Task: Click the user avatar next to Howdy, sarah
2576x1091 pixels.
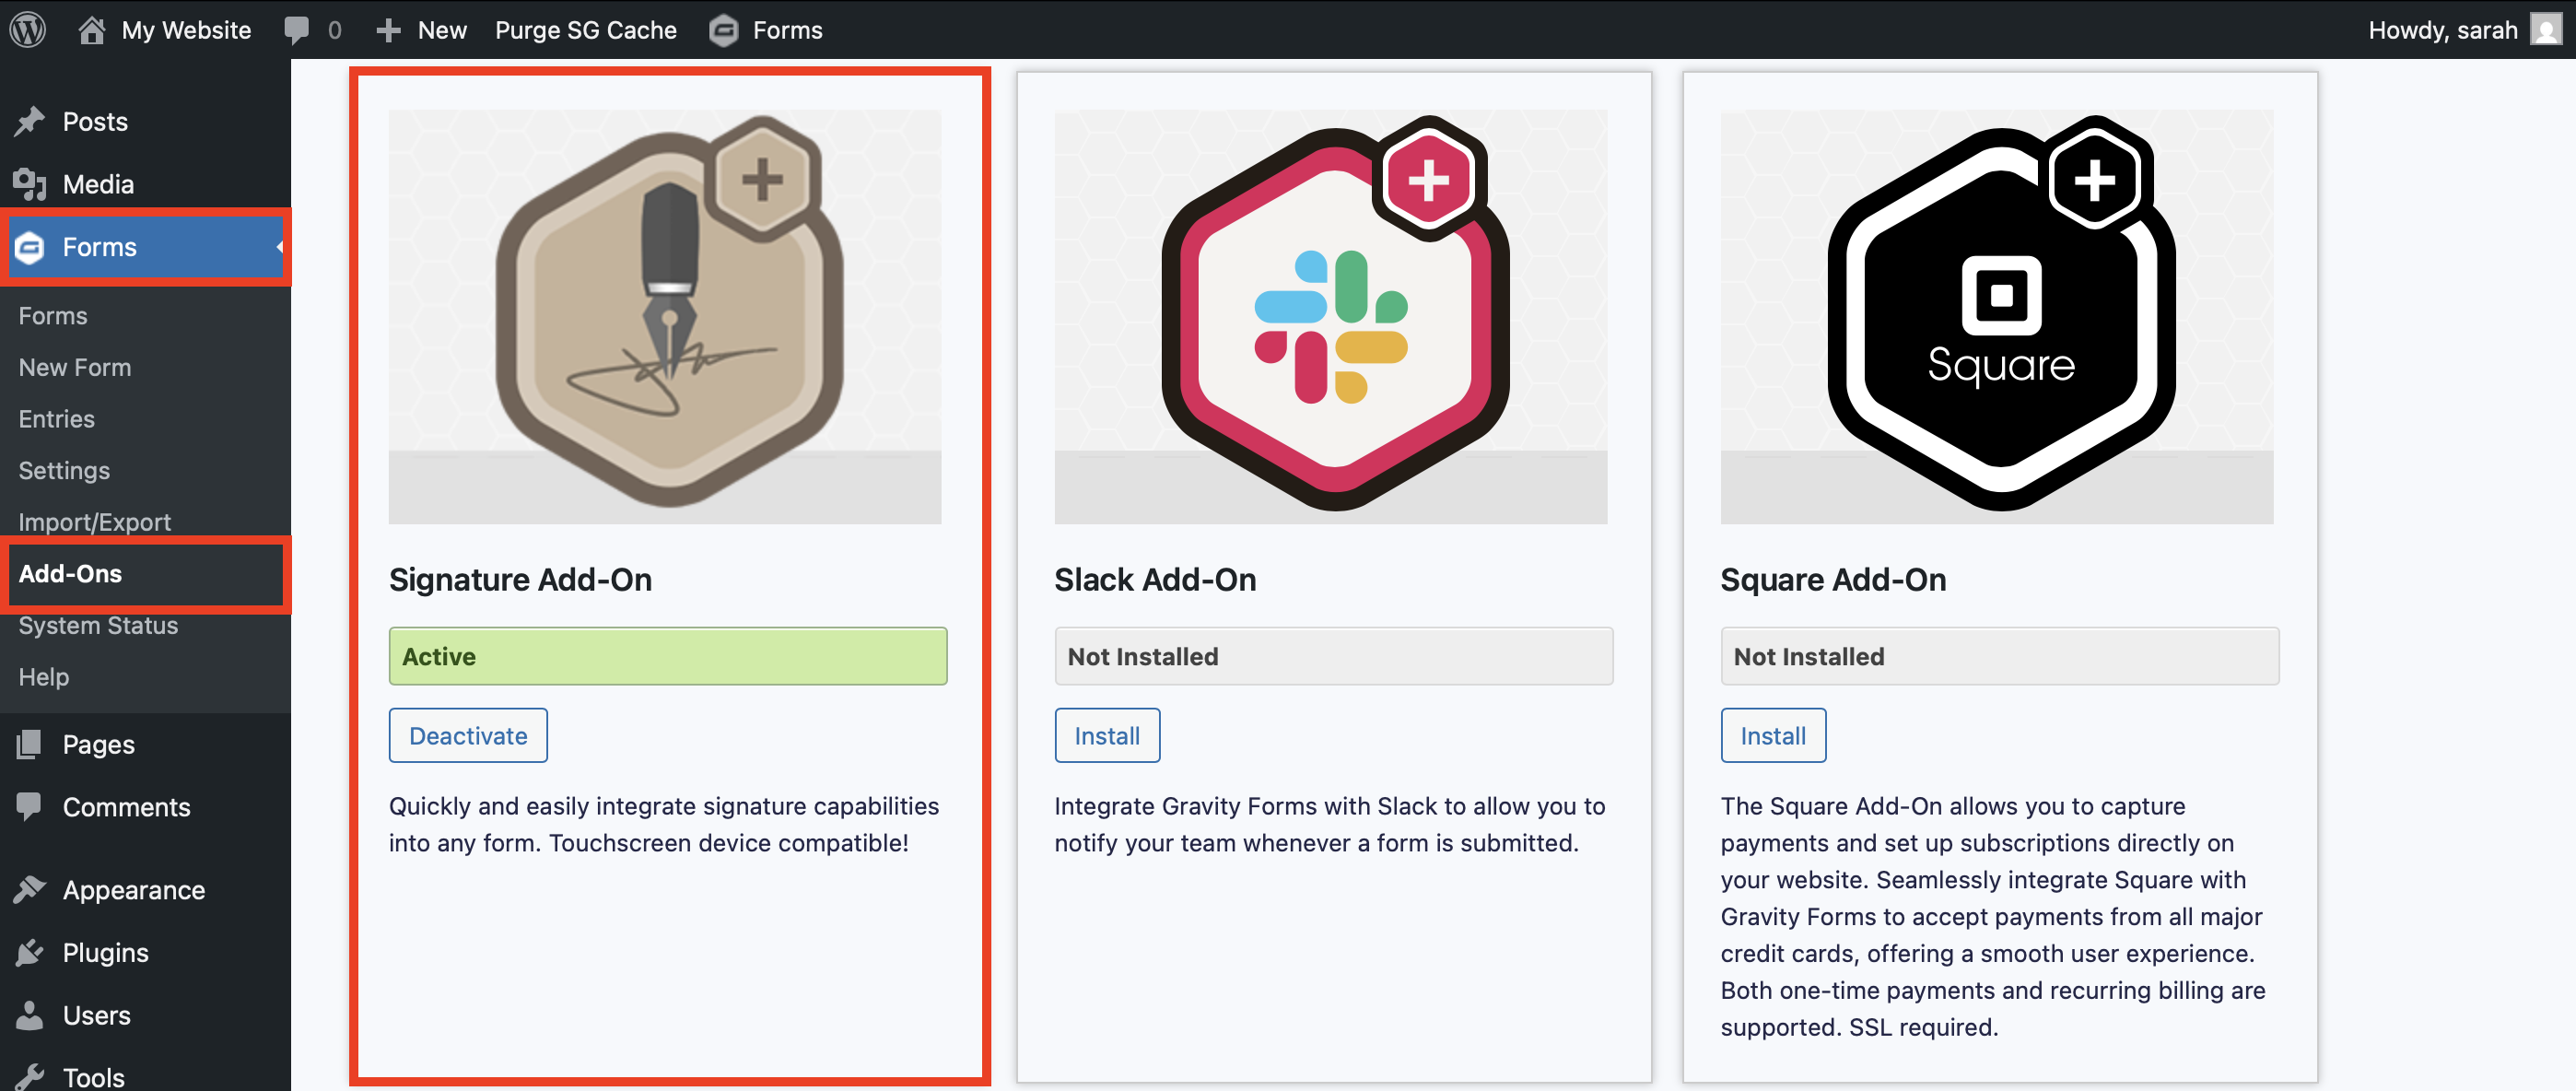Action: [x=2546, y=29]
